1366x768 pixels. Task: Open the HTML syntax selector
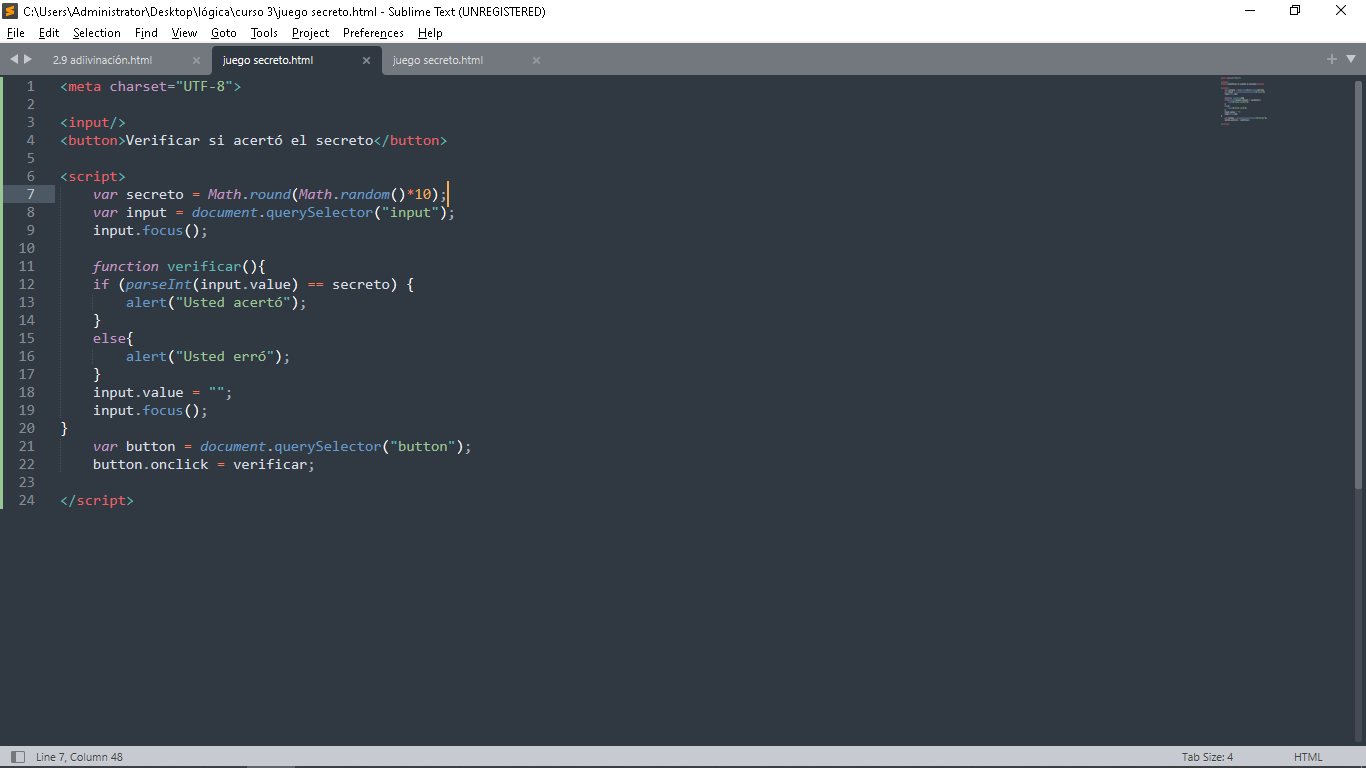[1308, 757]
